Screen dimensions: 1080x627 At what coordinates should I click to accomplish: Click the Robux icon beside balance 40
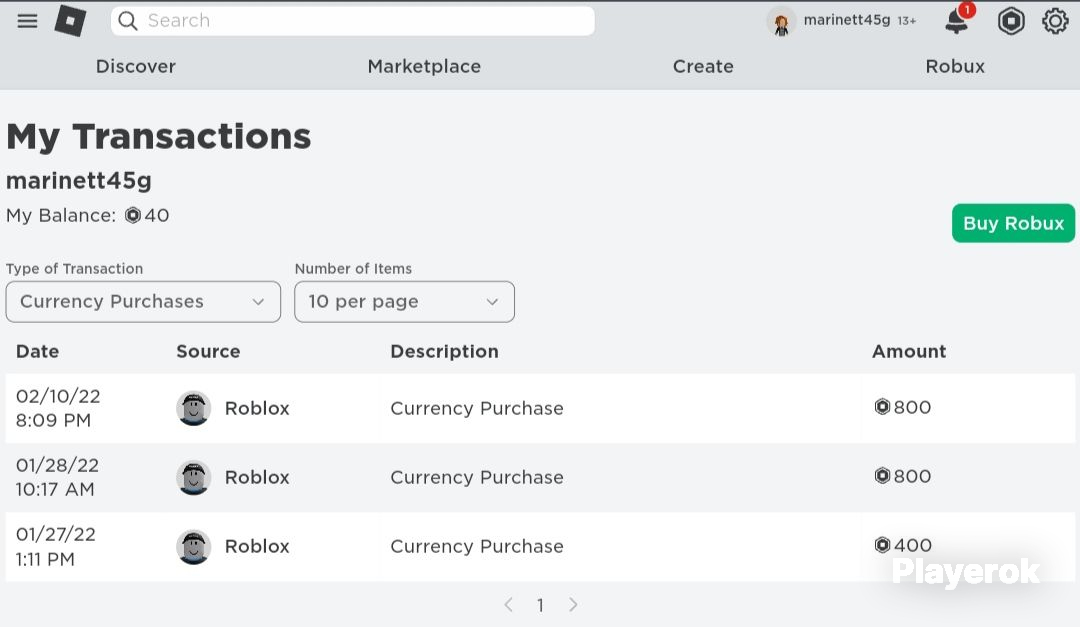tap(132, 216)
